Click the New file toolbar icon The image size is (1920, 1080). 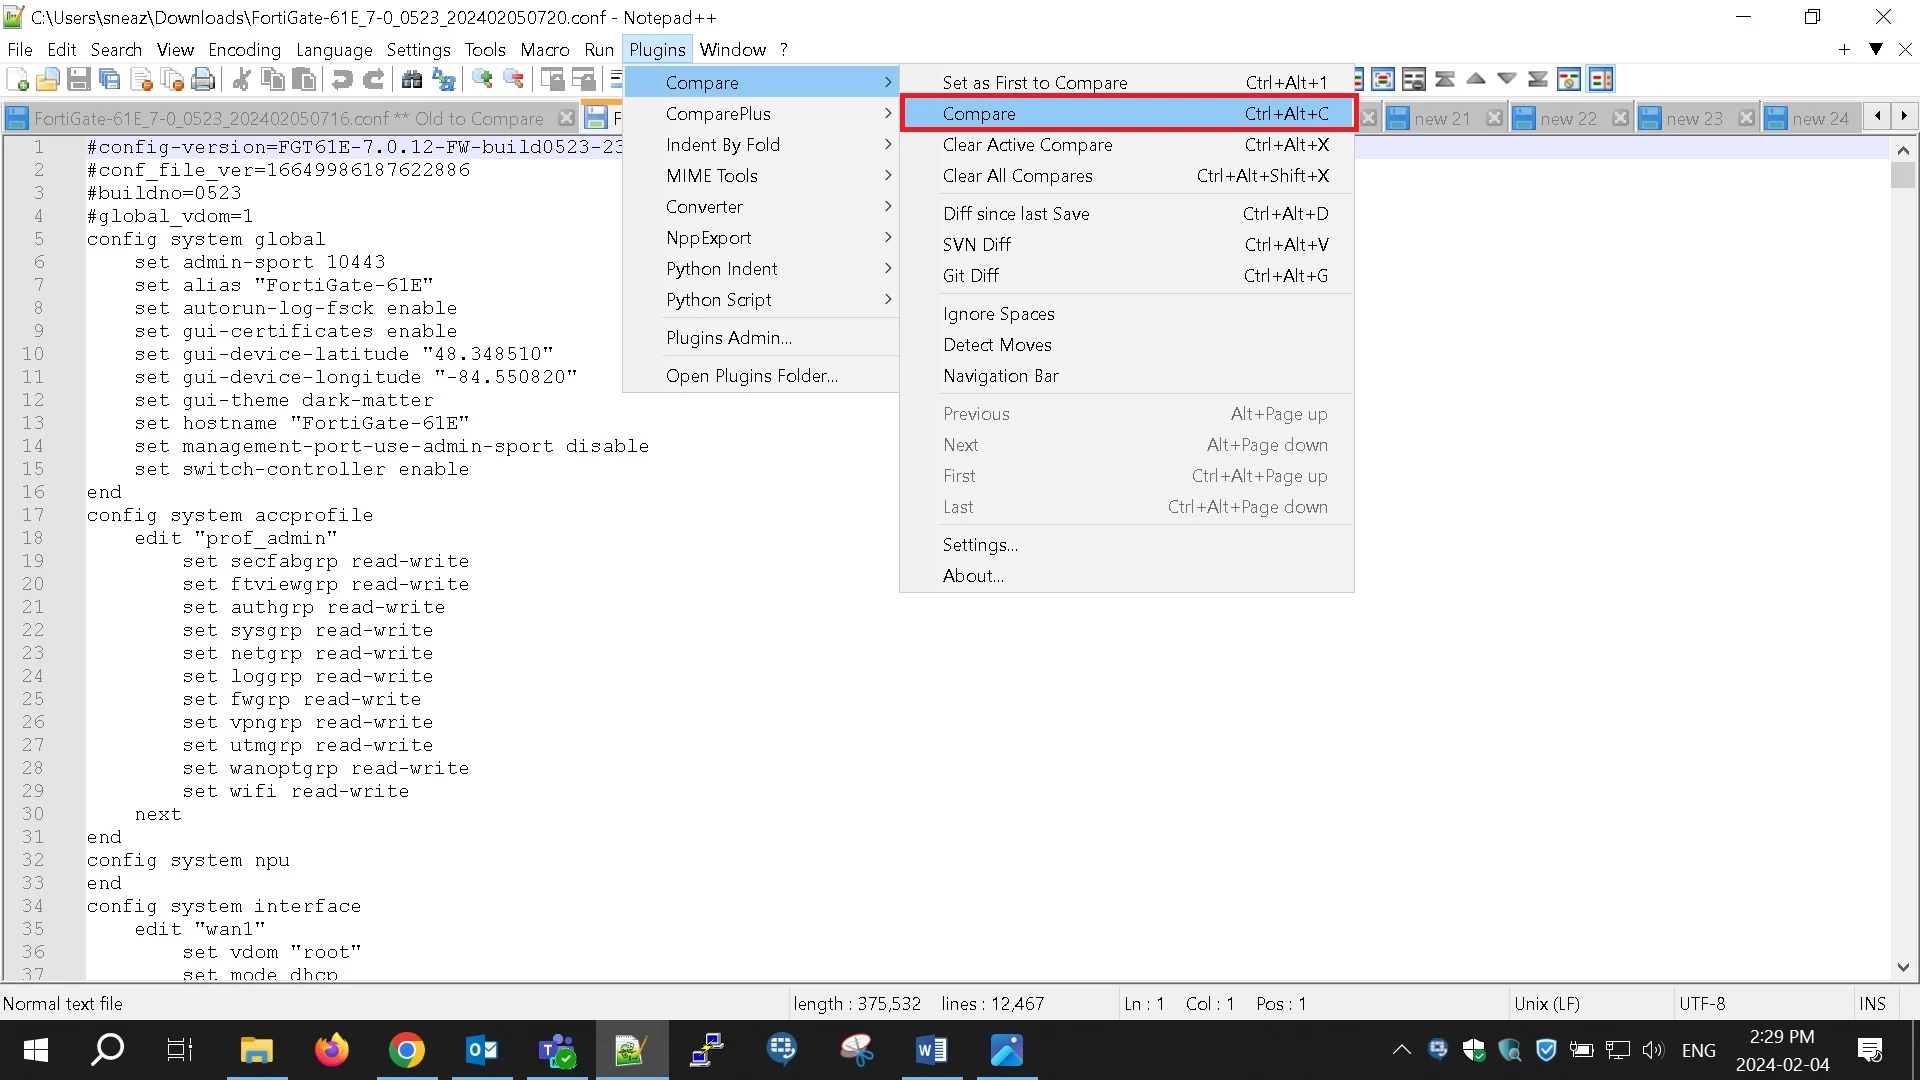click(x=18, y=80)
